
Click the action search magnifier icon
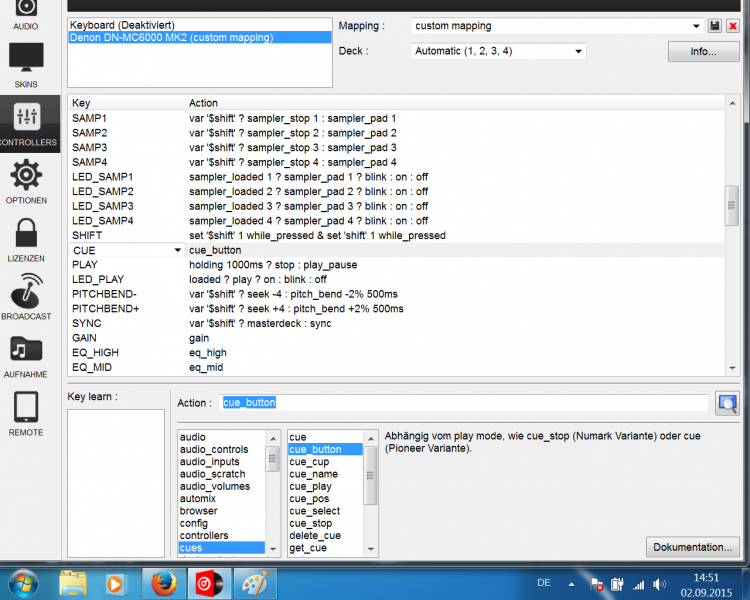click(727, 403)
